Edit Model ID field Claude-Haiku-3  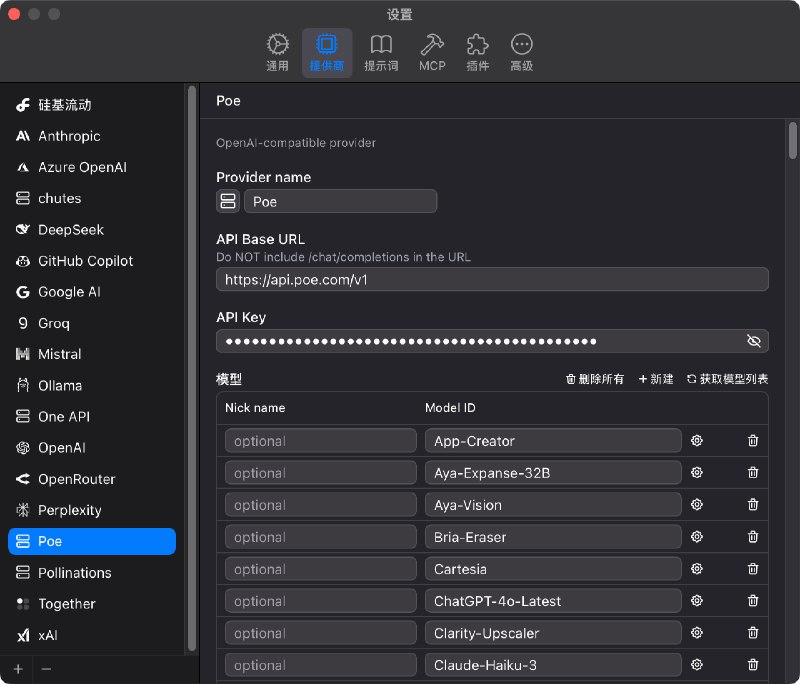point(553,665)
